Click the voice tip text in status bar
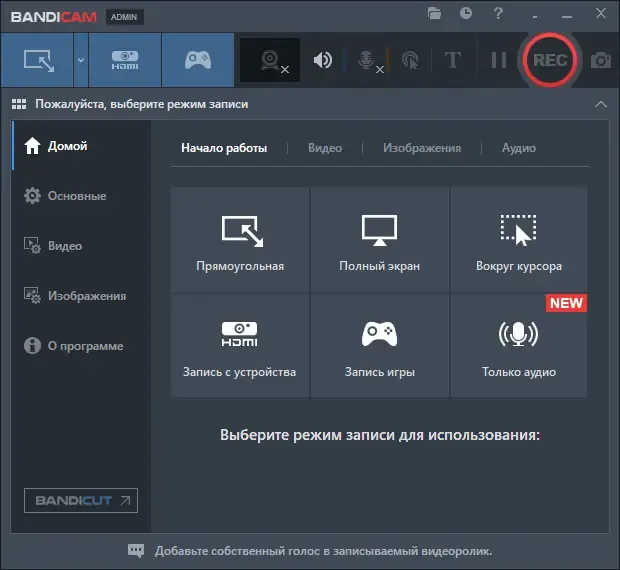Viewport: 620px width, 570px height. [x=323, y=551]
